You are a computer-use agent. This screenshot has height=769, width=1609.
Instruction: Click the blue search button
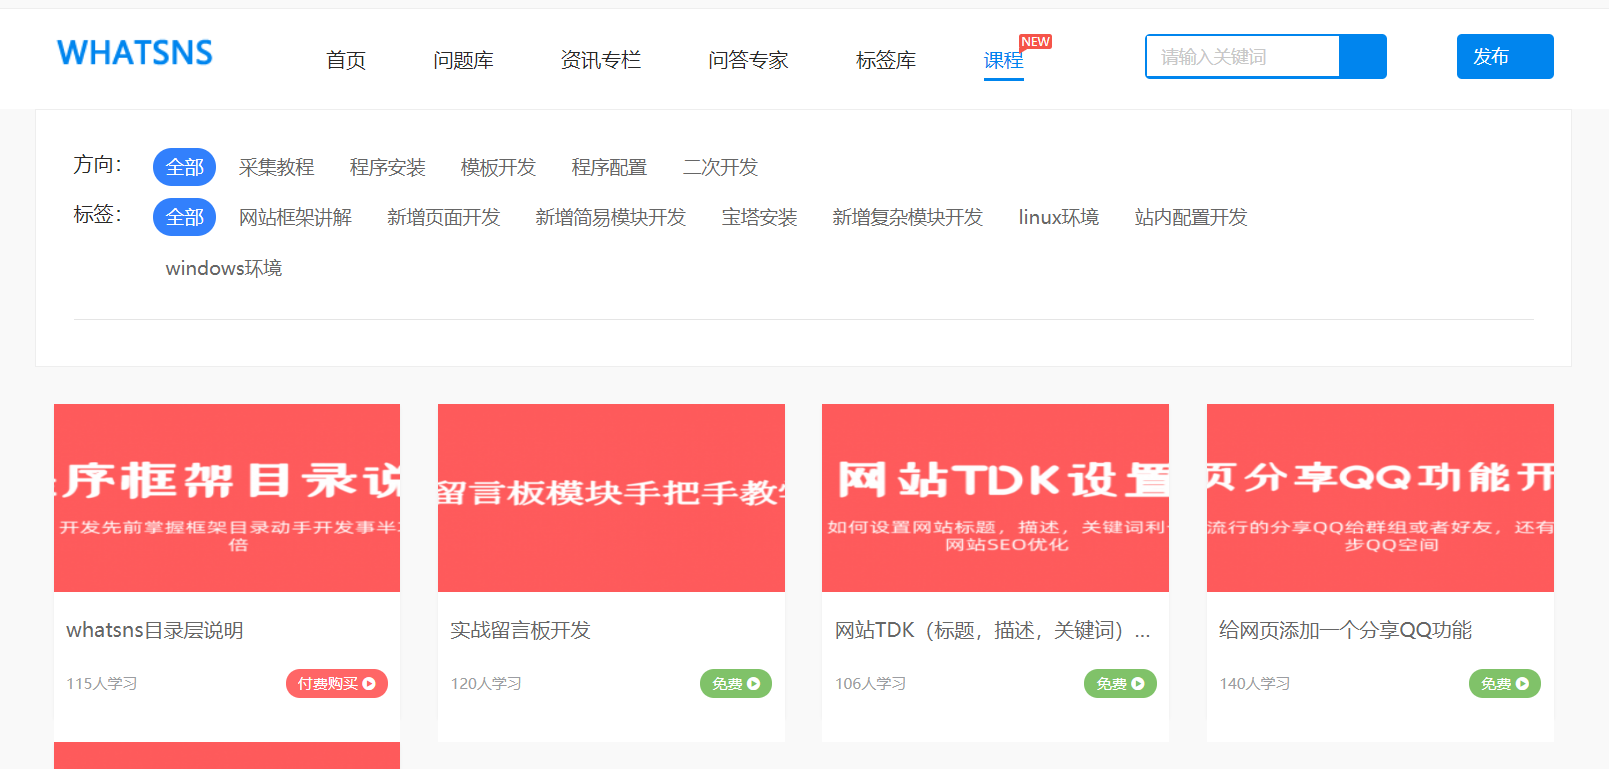coord(1363,57)
